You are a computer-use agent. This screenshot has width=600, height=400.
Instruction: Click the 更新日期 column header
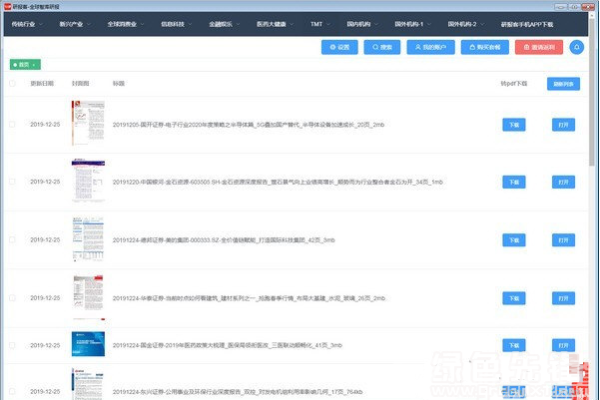(42, 83)
